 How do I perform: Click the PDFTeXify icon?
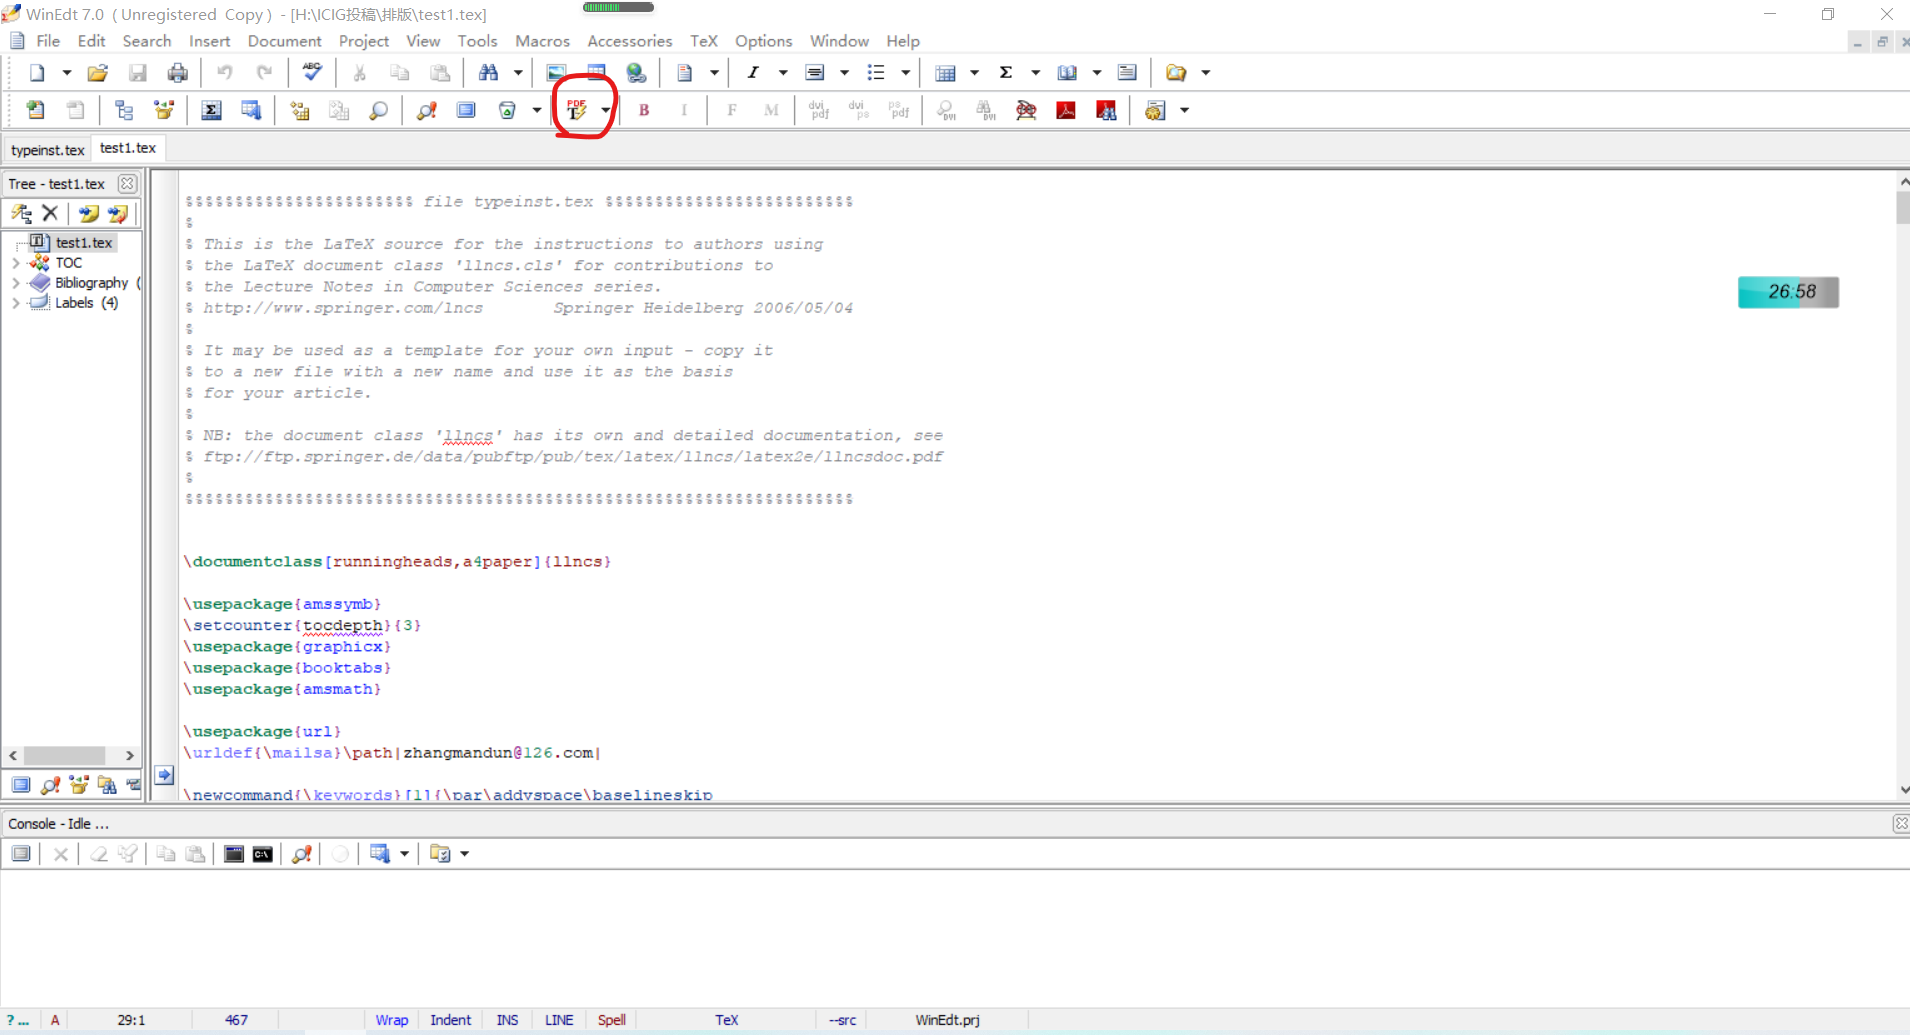pos(577,110)
